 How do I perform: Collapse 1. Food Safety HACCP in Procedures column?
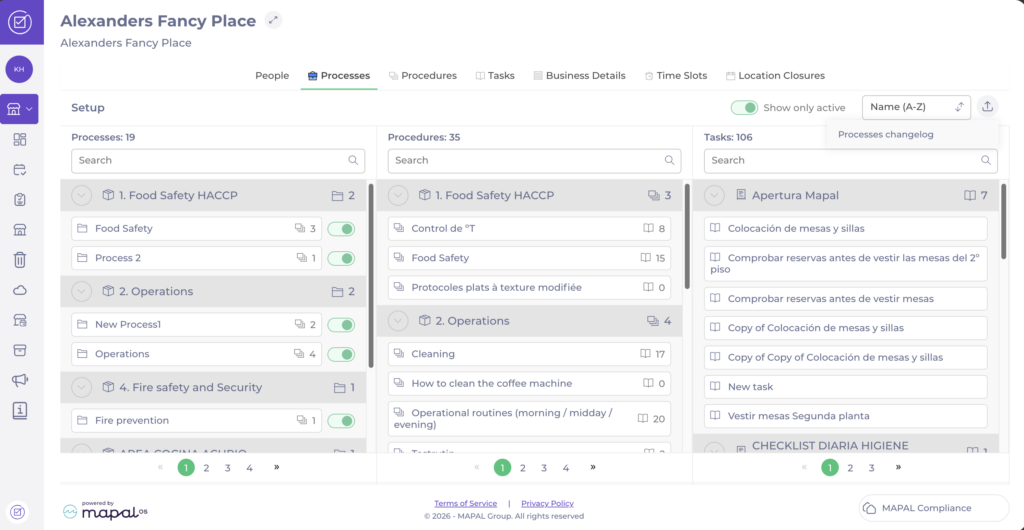(x=398, y=195)
